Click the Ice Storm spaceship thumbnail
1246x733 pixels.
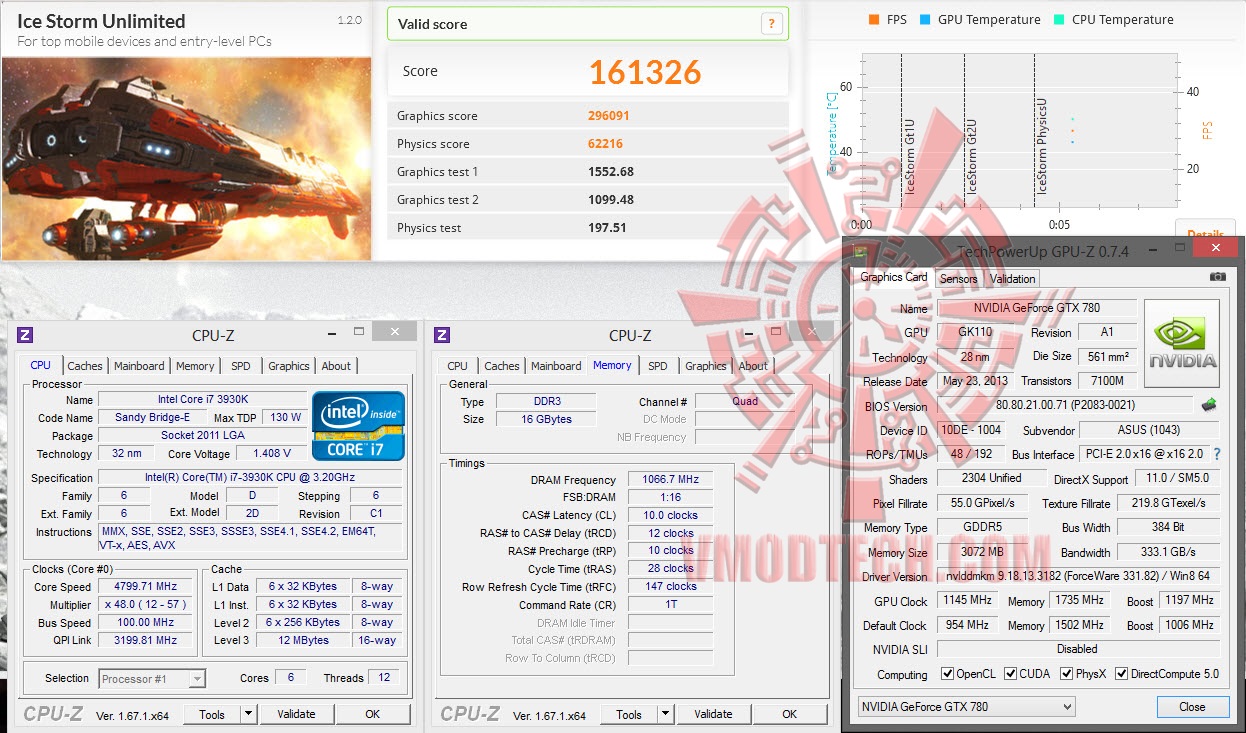pyautogui.click(x=186, y=159)
